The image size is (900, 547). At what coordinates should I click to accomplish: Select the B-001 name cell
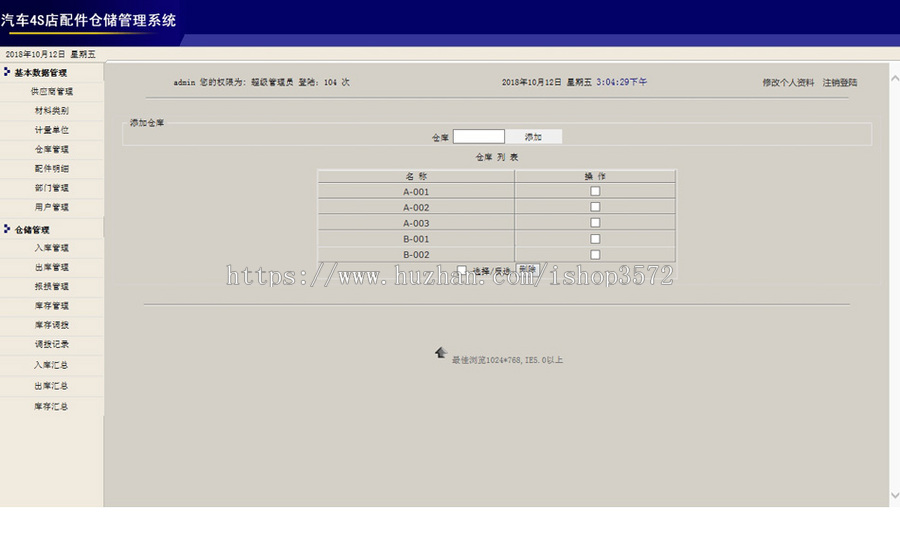416,239
